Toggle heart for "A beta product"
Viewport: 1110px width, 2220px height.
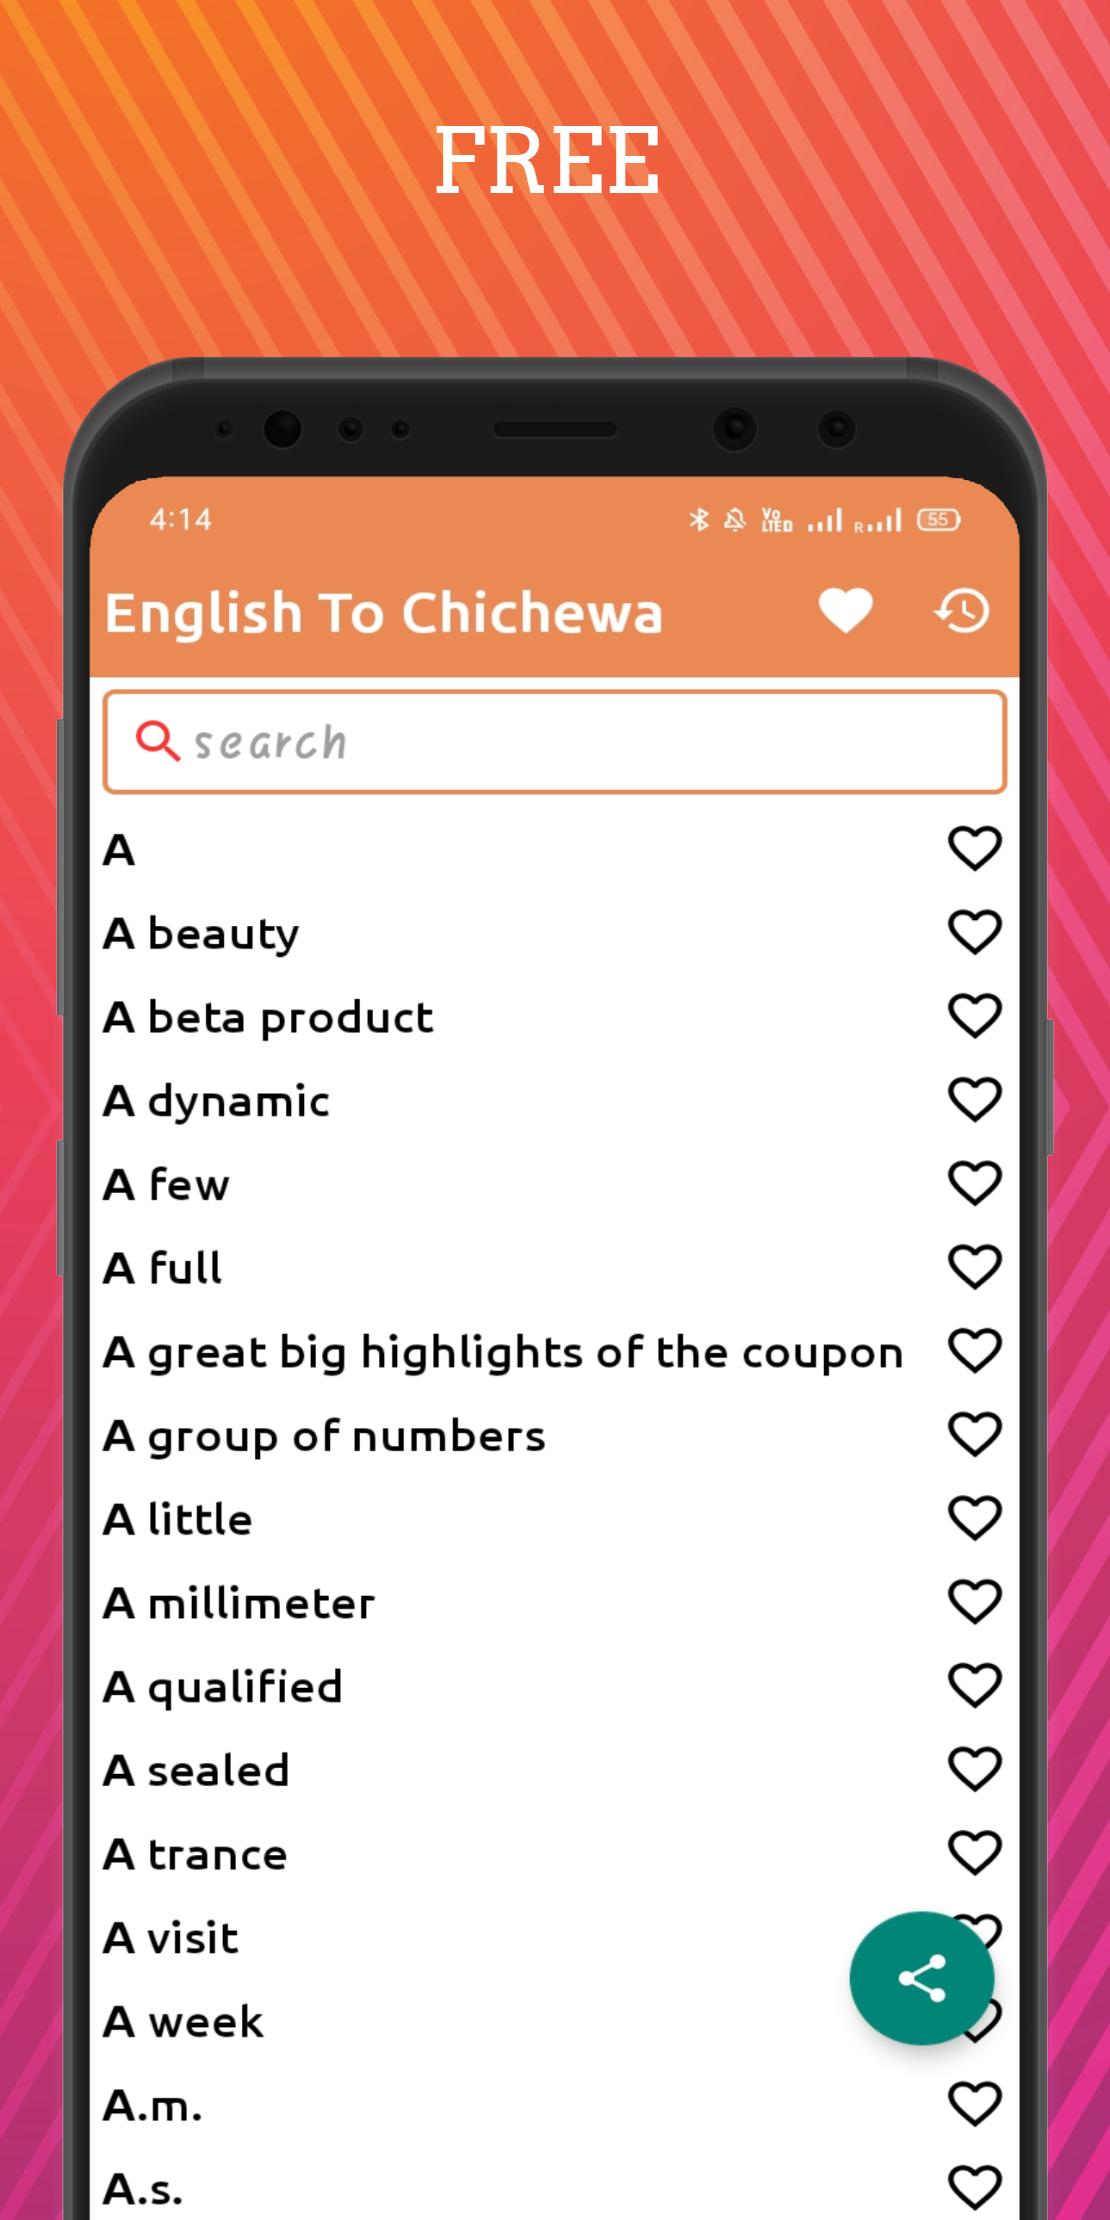974,1017
